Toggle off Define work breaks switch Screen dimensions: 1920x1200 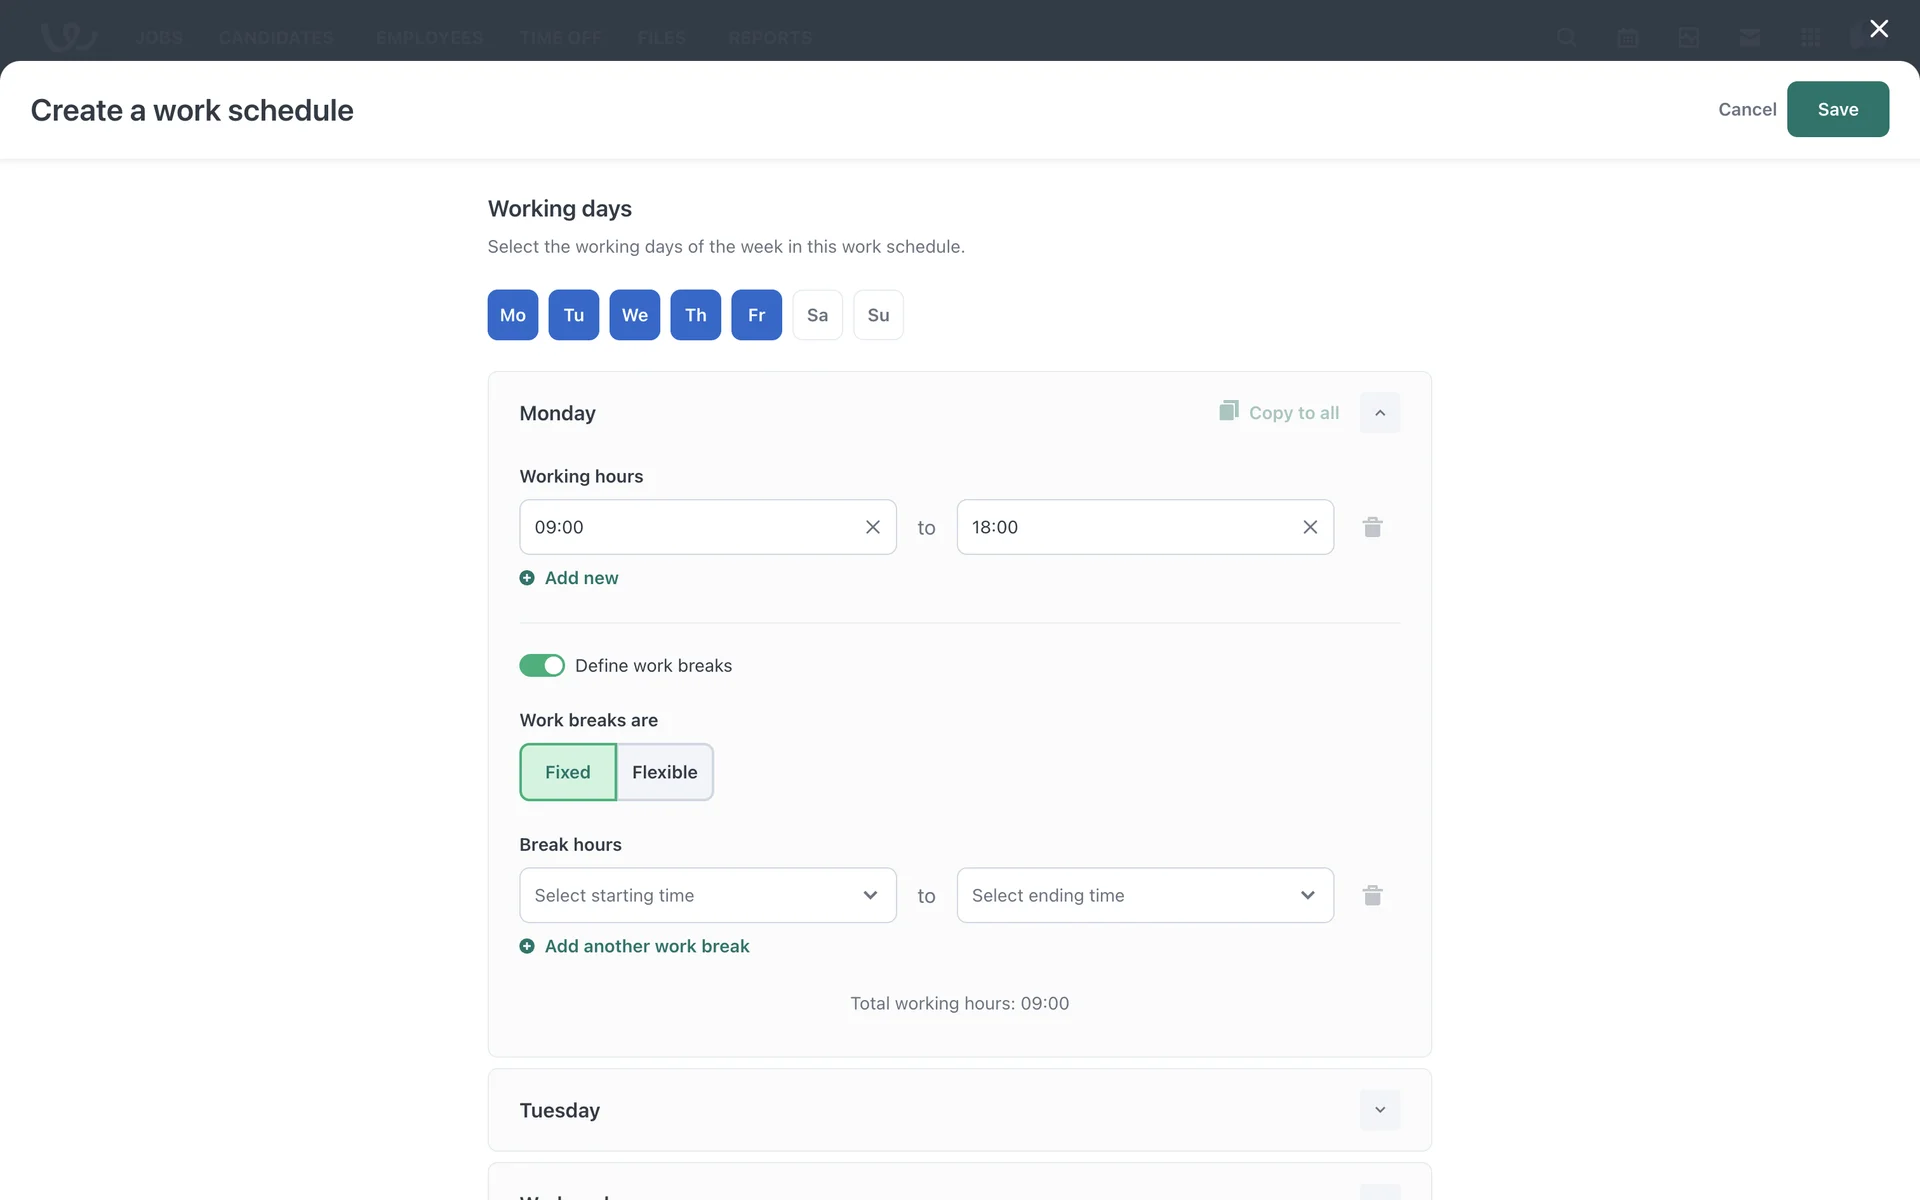[x=542, y=666]
